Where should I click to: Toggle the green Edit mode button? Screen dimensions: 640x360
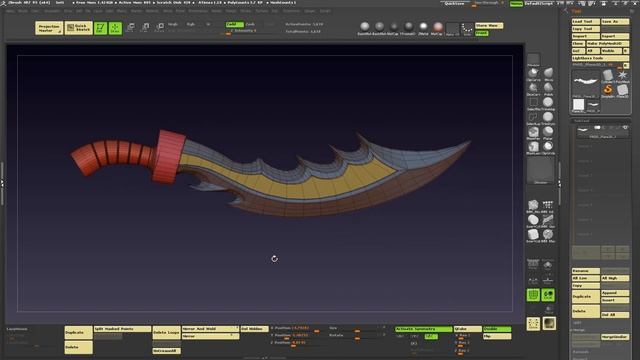(100, 28)
